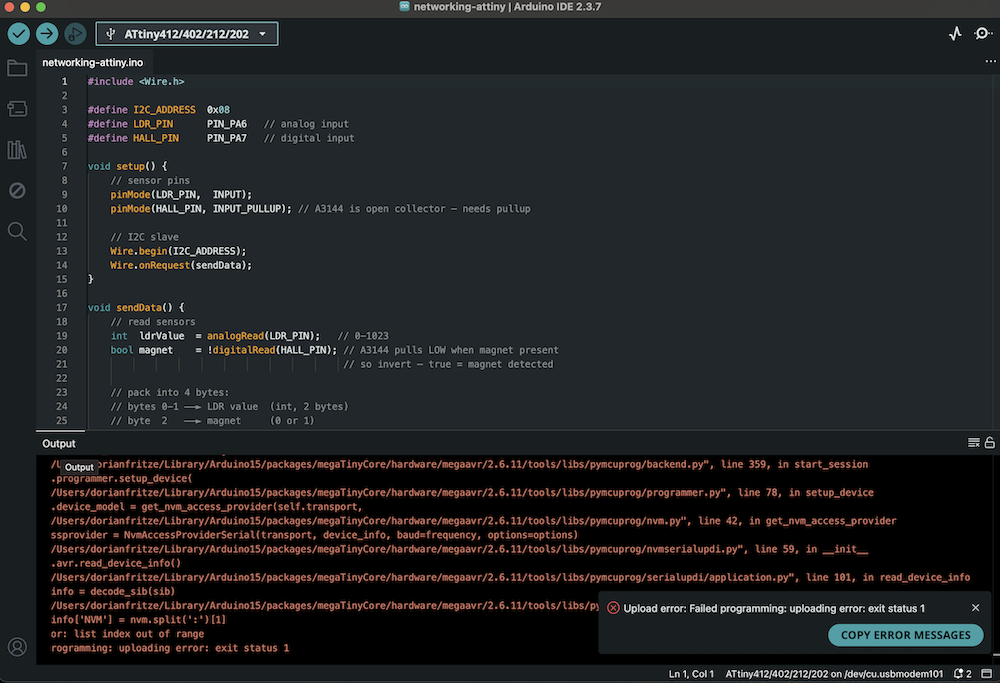The height and width of the screenshot is (683, 1000).
Task: Click the 'void setup() {' line
Action: tap(128, 166)
